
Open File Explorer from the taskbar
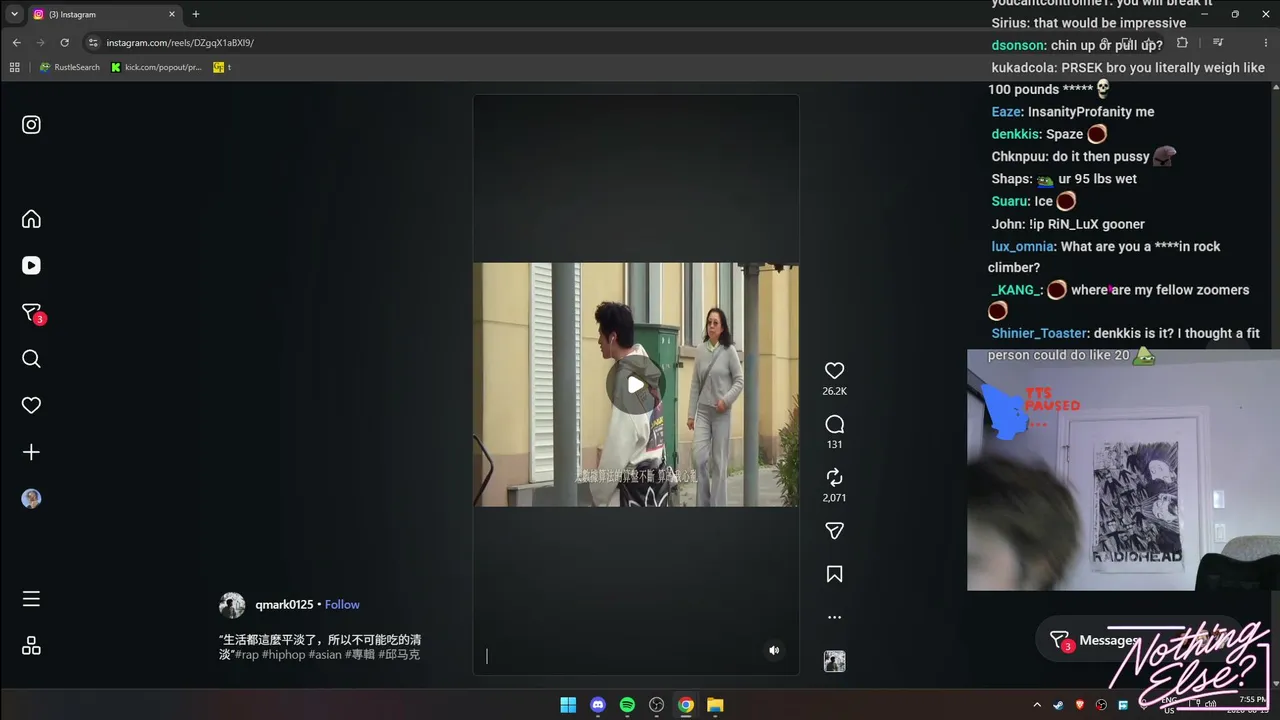point(715,705)
